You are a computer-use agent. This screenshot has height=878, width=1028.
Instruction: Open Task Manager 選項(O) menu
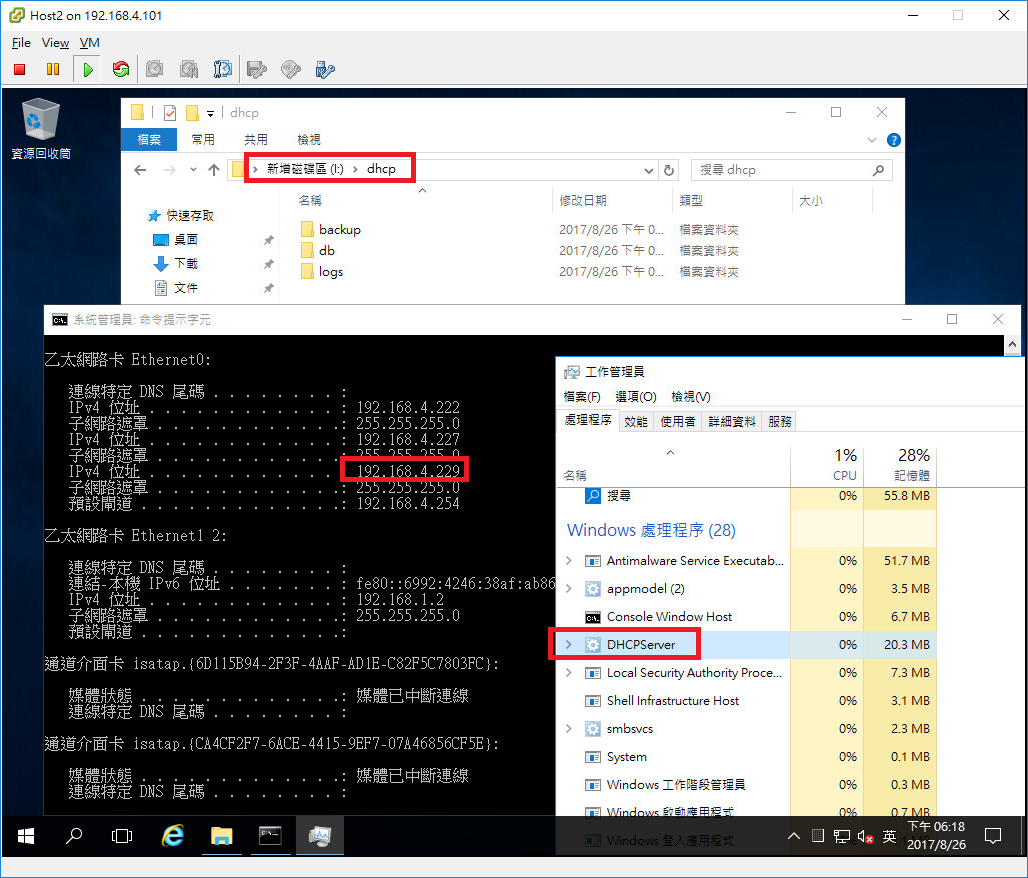[636, 397]
